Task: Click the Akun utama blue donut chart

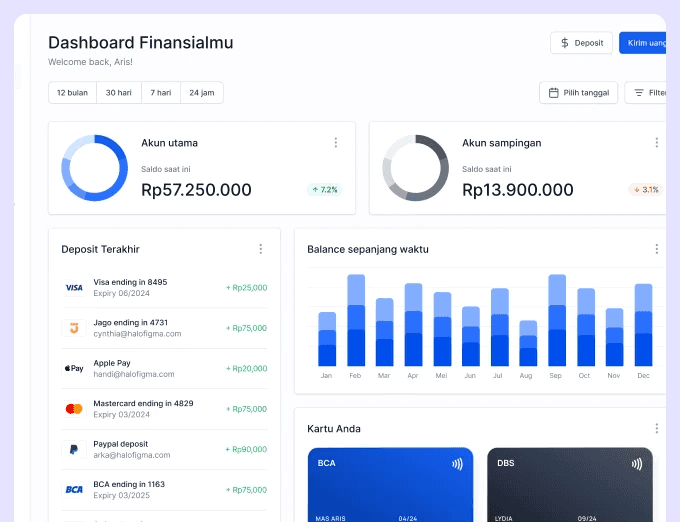Action: pos(95,168)
